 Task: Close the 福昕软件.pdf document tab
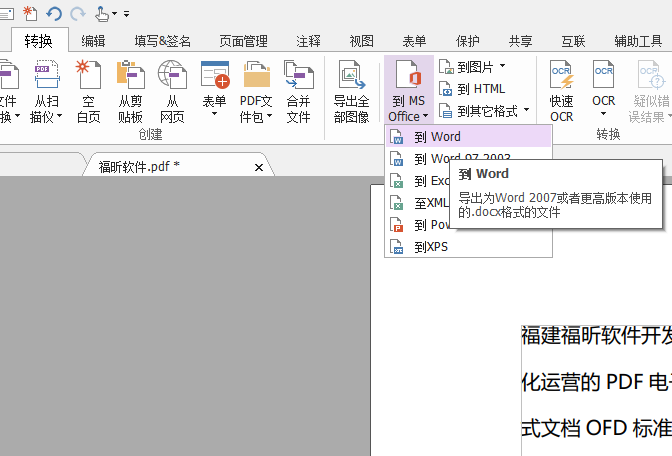[x=259, y=167]
